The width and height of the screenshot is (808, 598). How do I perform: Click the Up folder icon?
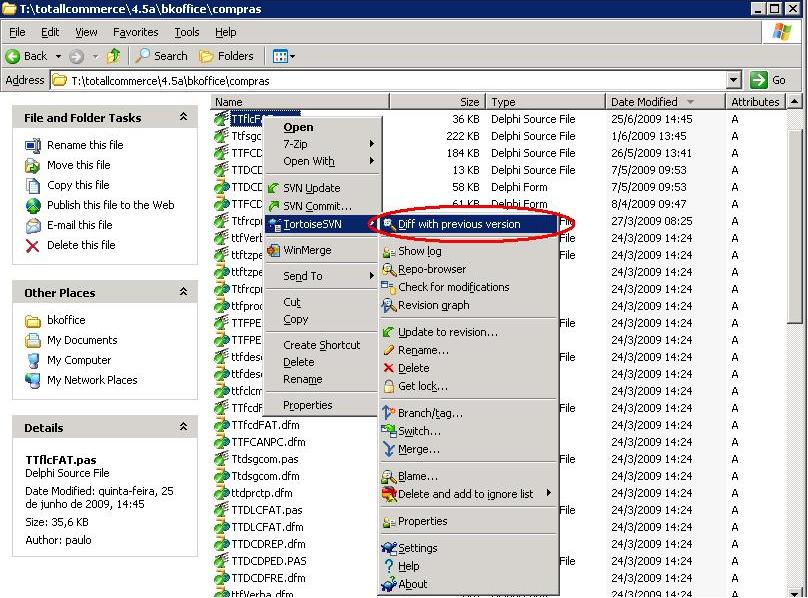pos(113,56)
